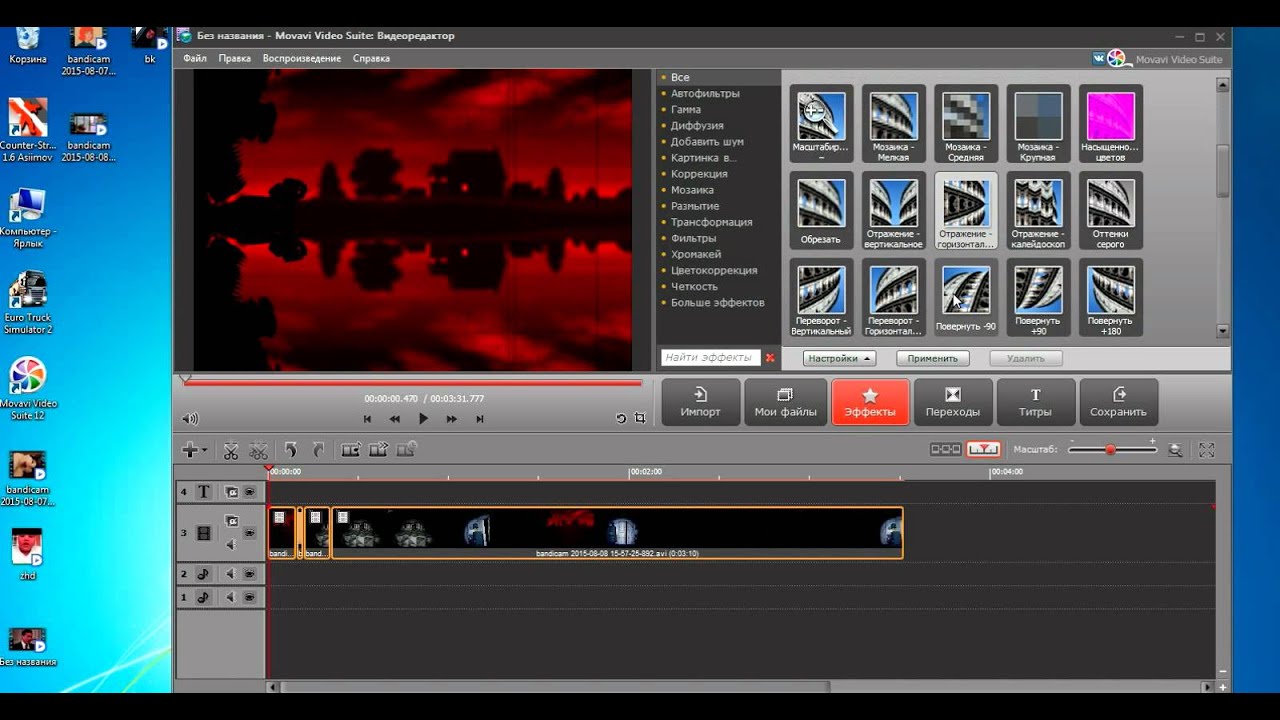The width and height of the screenshot is (1280, 720).
Task: Open the Файл menu
Action: [x=195, y=58]
